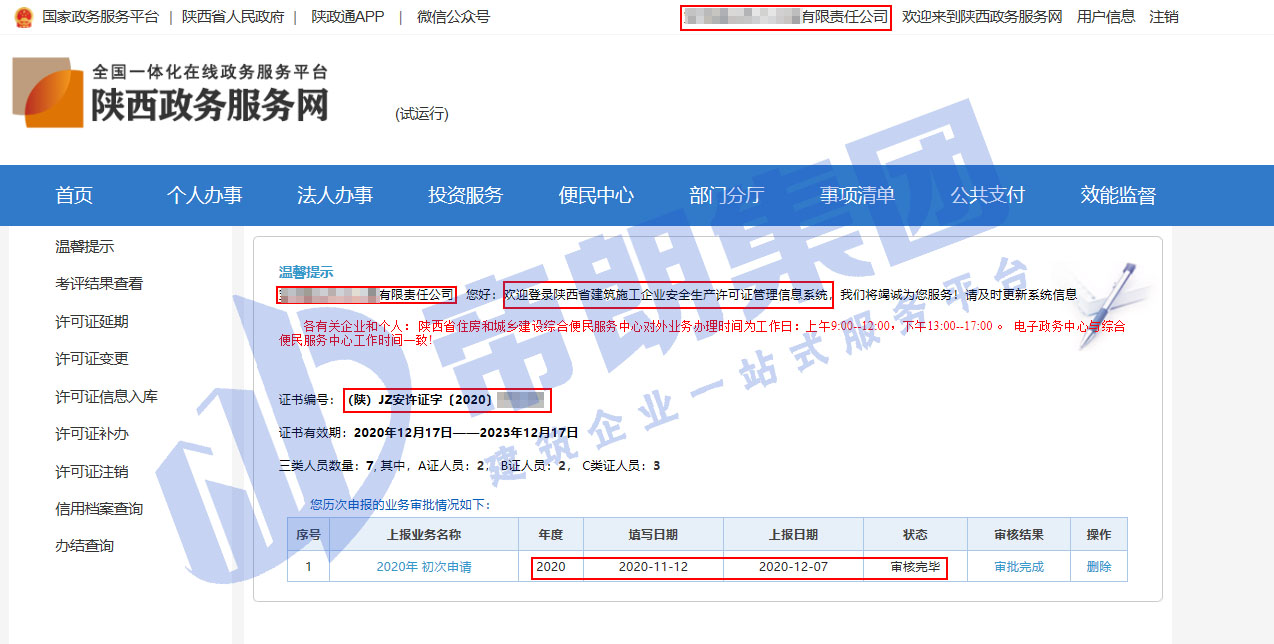
Task: Click the 上报业务名称 column header
Action: pyautogui.click(x=424, y=535)
